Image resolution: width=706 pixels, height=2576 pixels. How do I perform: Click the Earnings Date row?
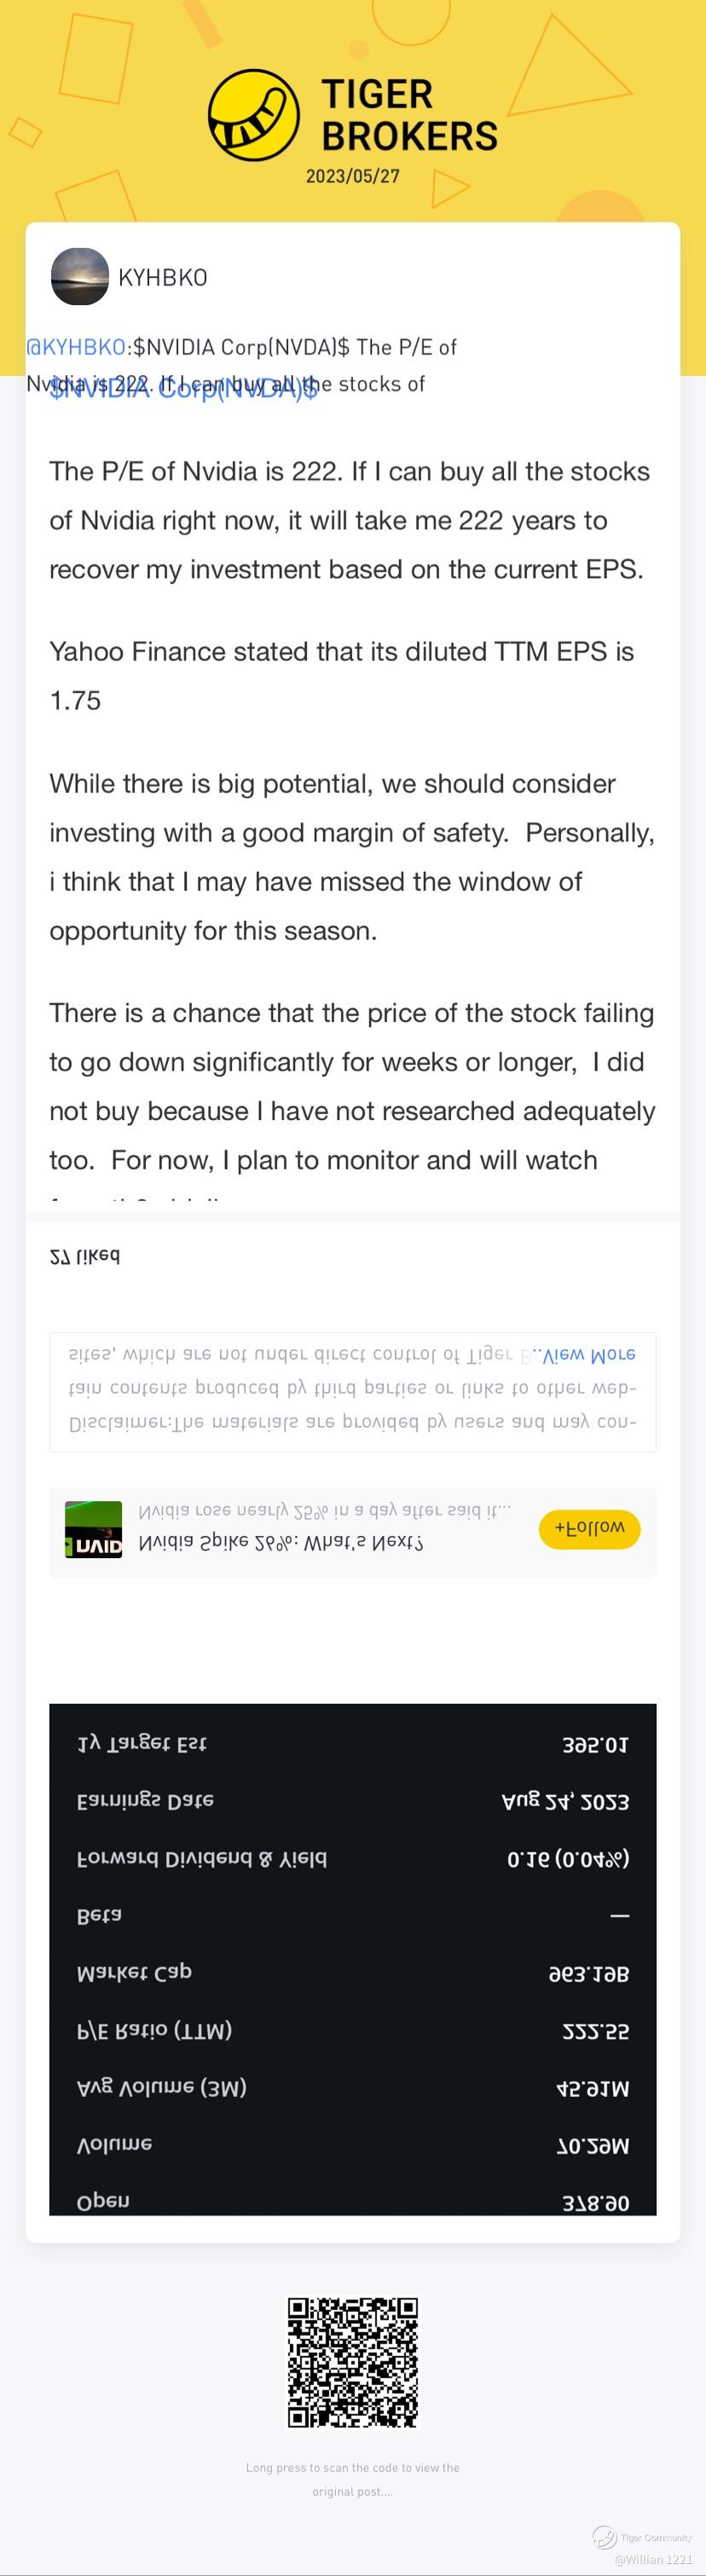[353, 1801]
